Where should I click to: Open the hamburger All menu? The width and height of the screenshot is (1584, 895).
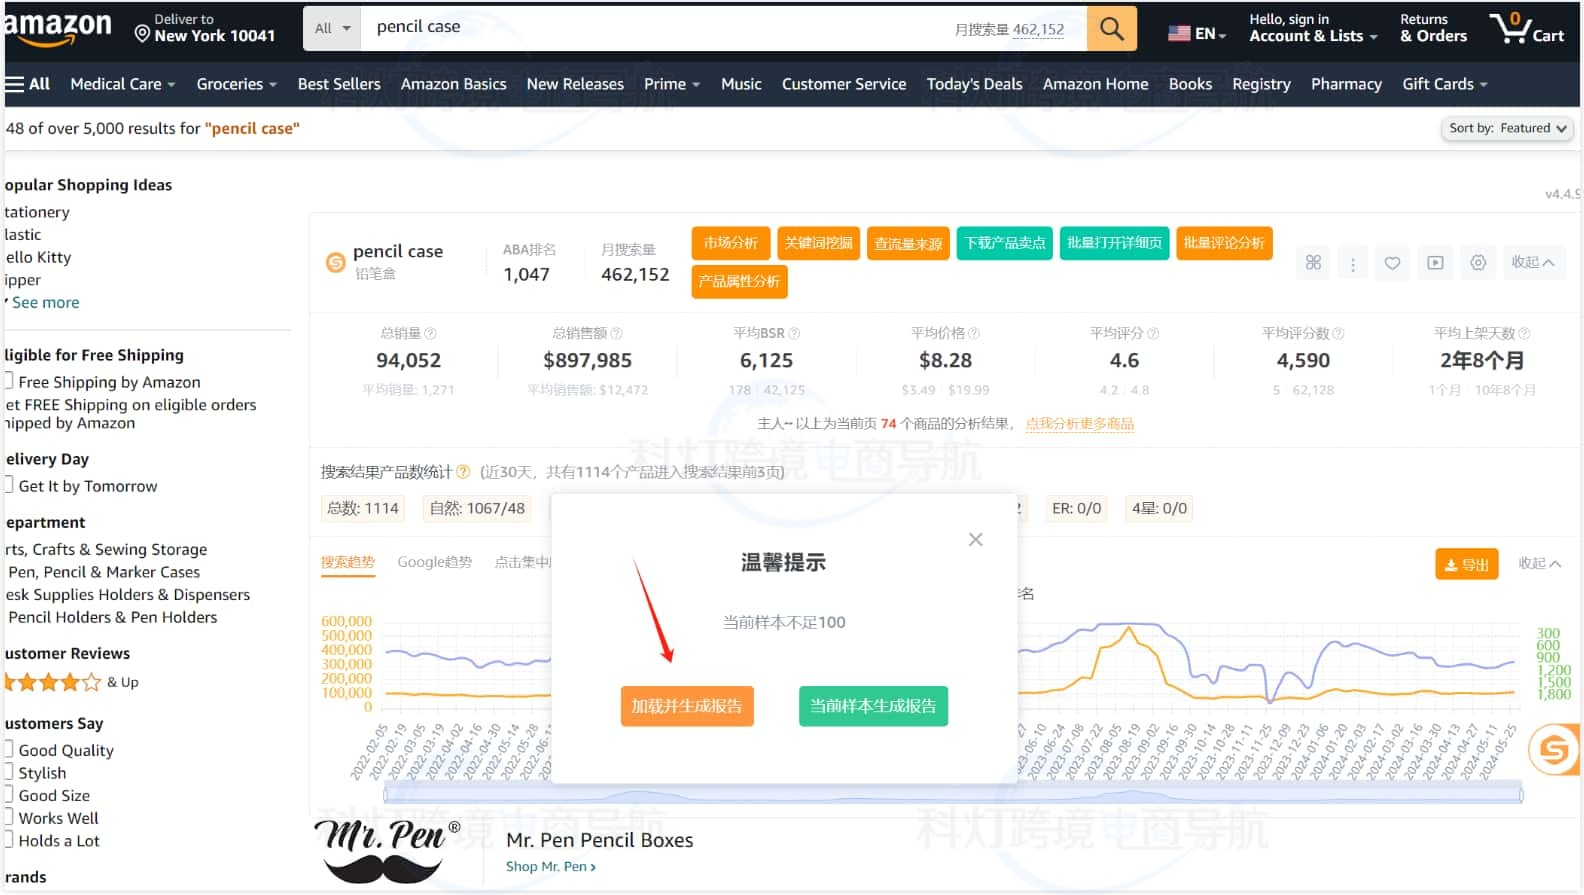[x=27, y=84]
